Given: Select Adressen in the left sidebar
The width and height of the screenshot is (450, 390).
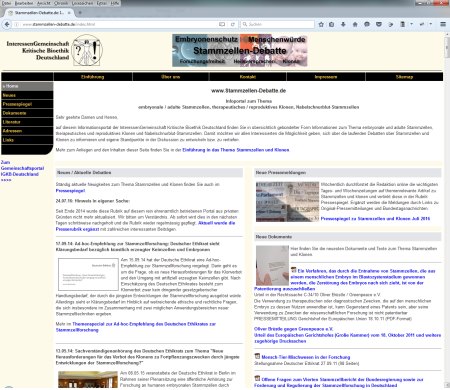Looking at the screenshot, I should (x=27, y=131).
